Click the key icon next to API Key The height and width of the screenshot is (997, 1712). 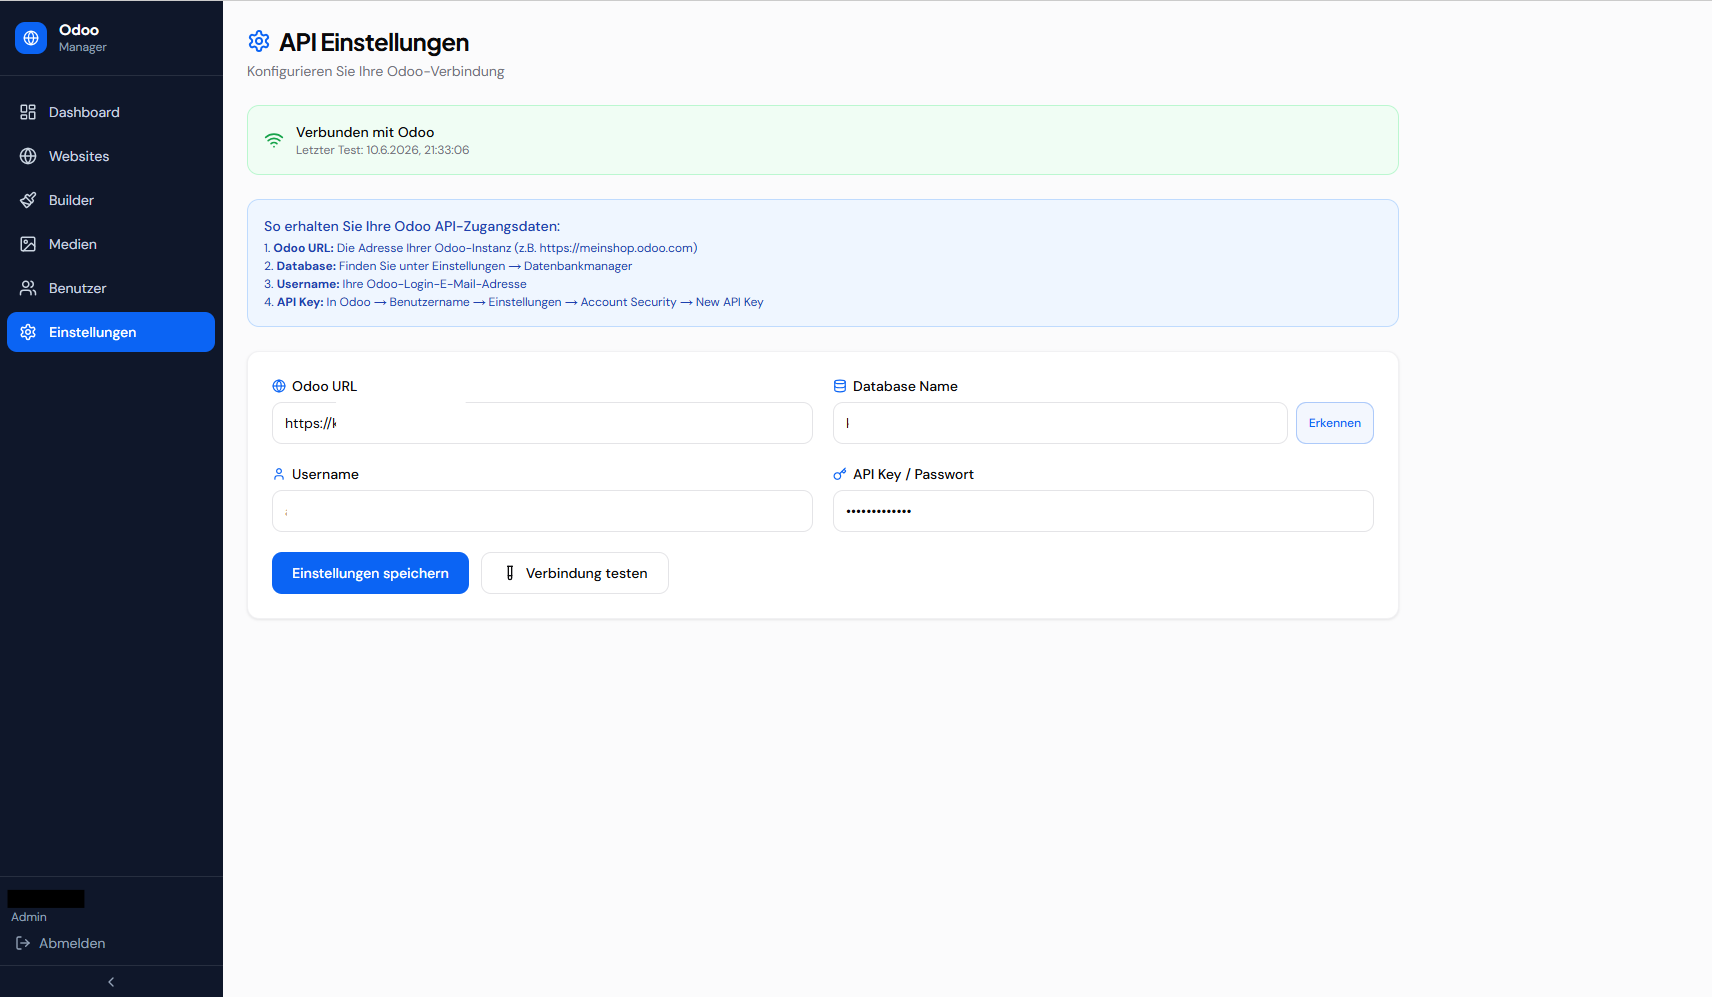point(840,474)
